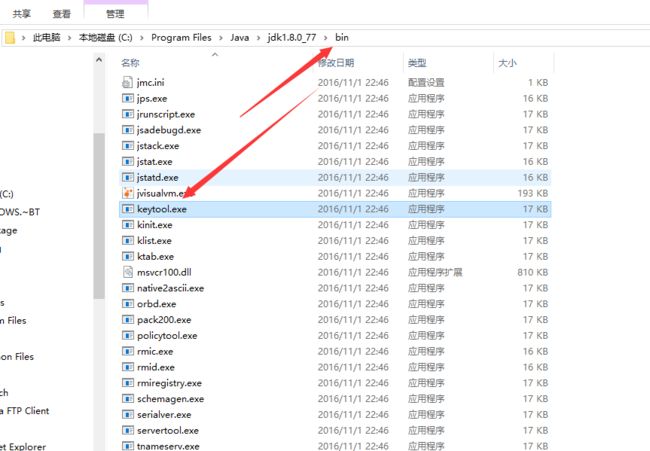650x451 pixels.
Task: Go to 此电脑 in the breadcrumb
Action: tap(46, 37)
